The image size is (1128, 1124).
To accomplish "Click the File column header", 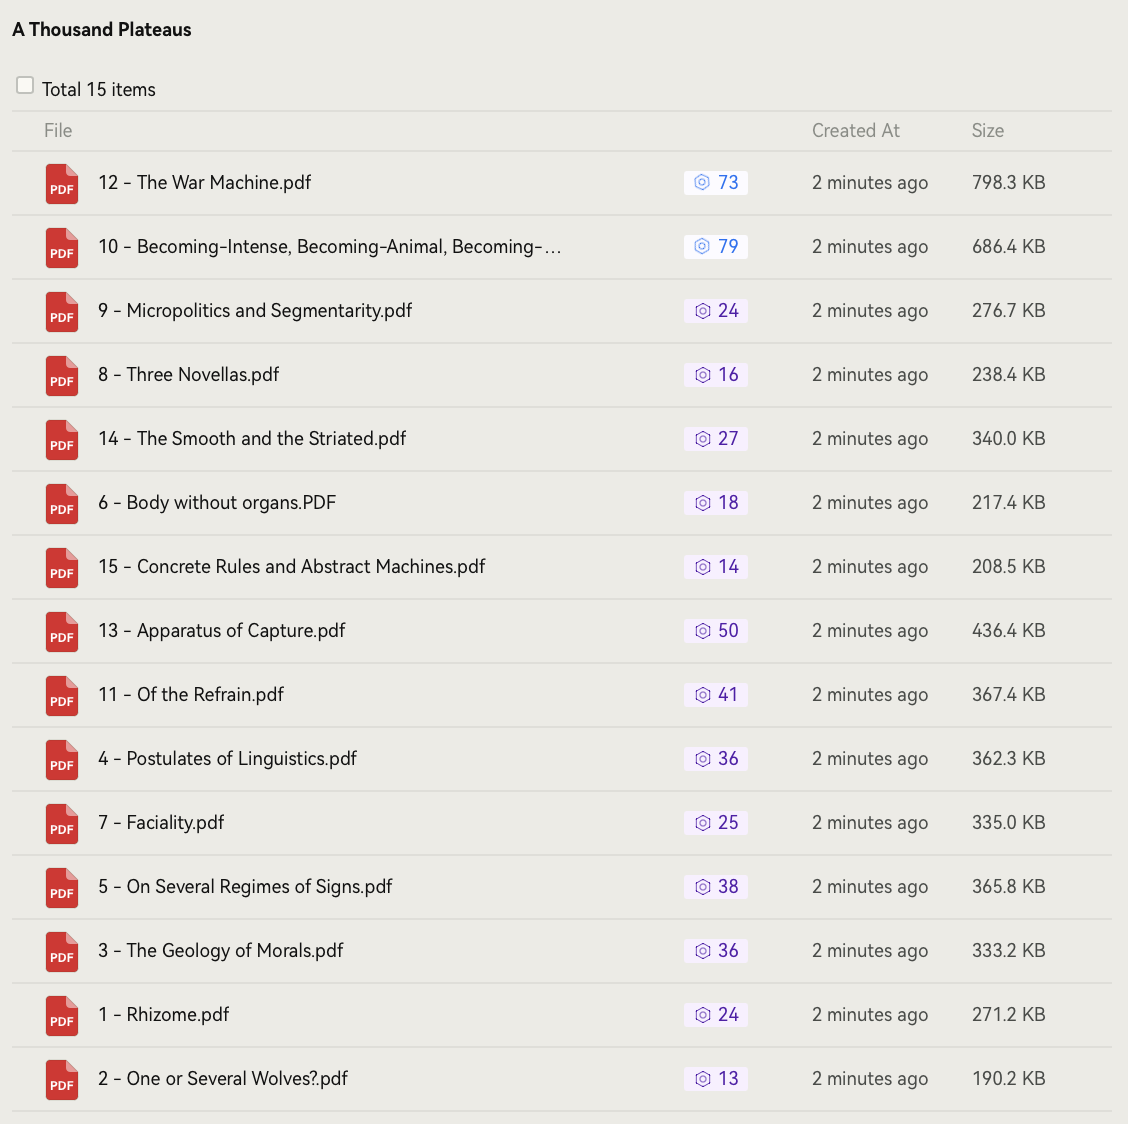I will (x=58, y=130).
